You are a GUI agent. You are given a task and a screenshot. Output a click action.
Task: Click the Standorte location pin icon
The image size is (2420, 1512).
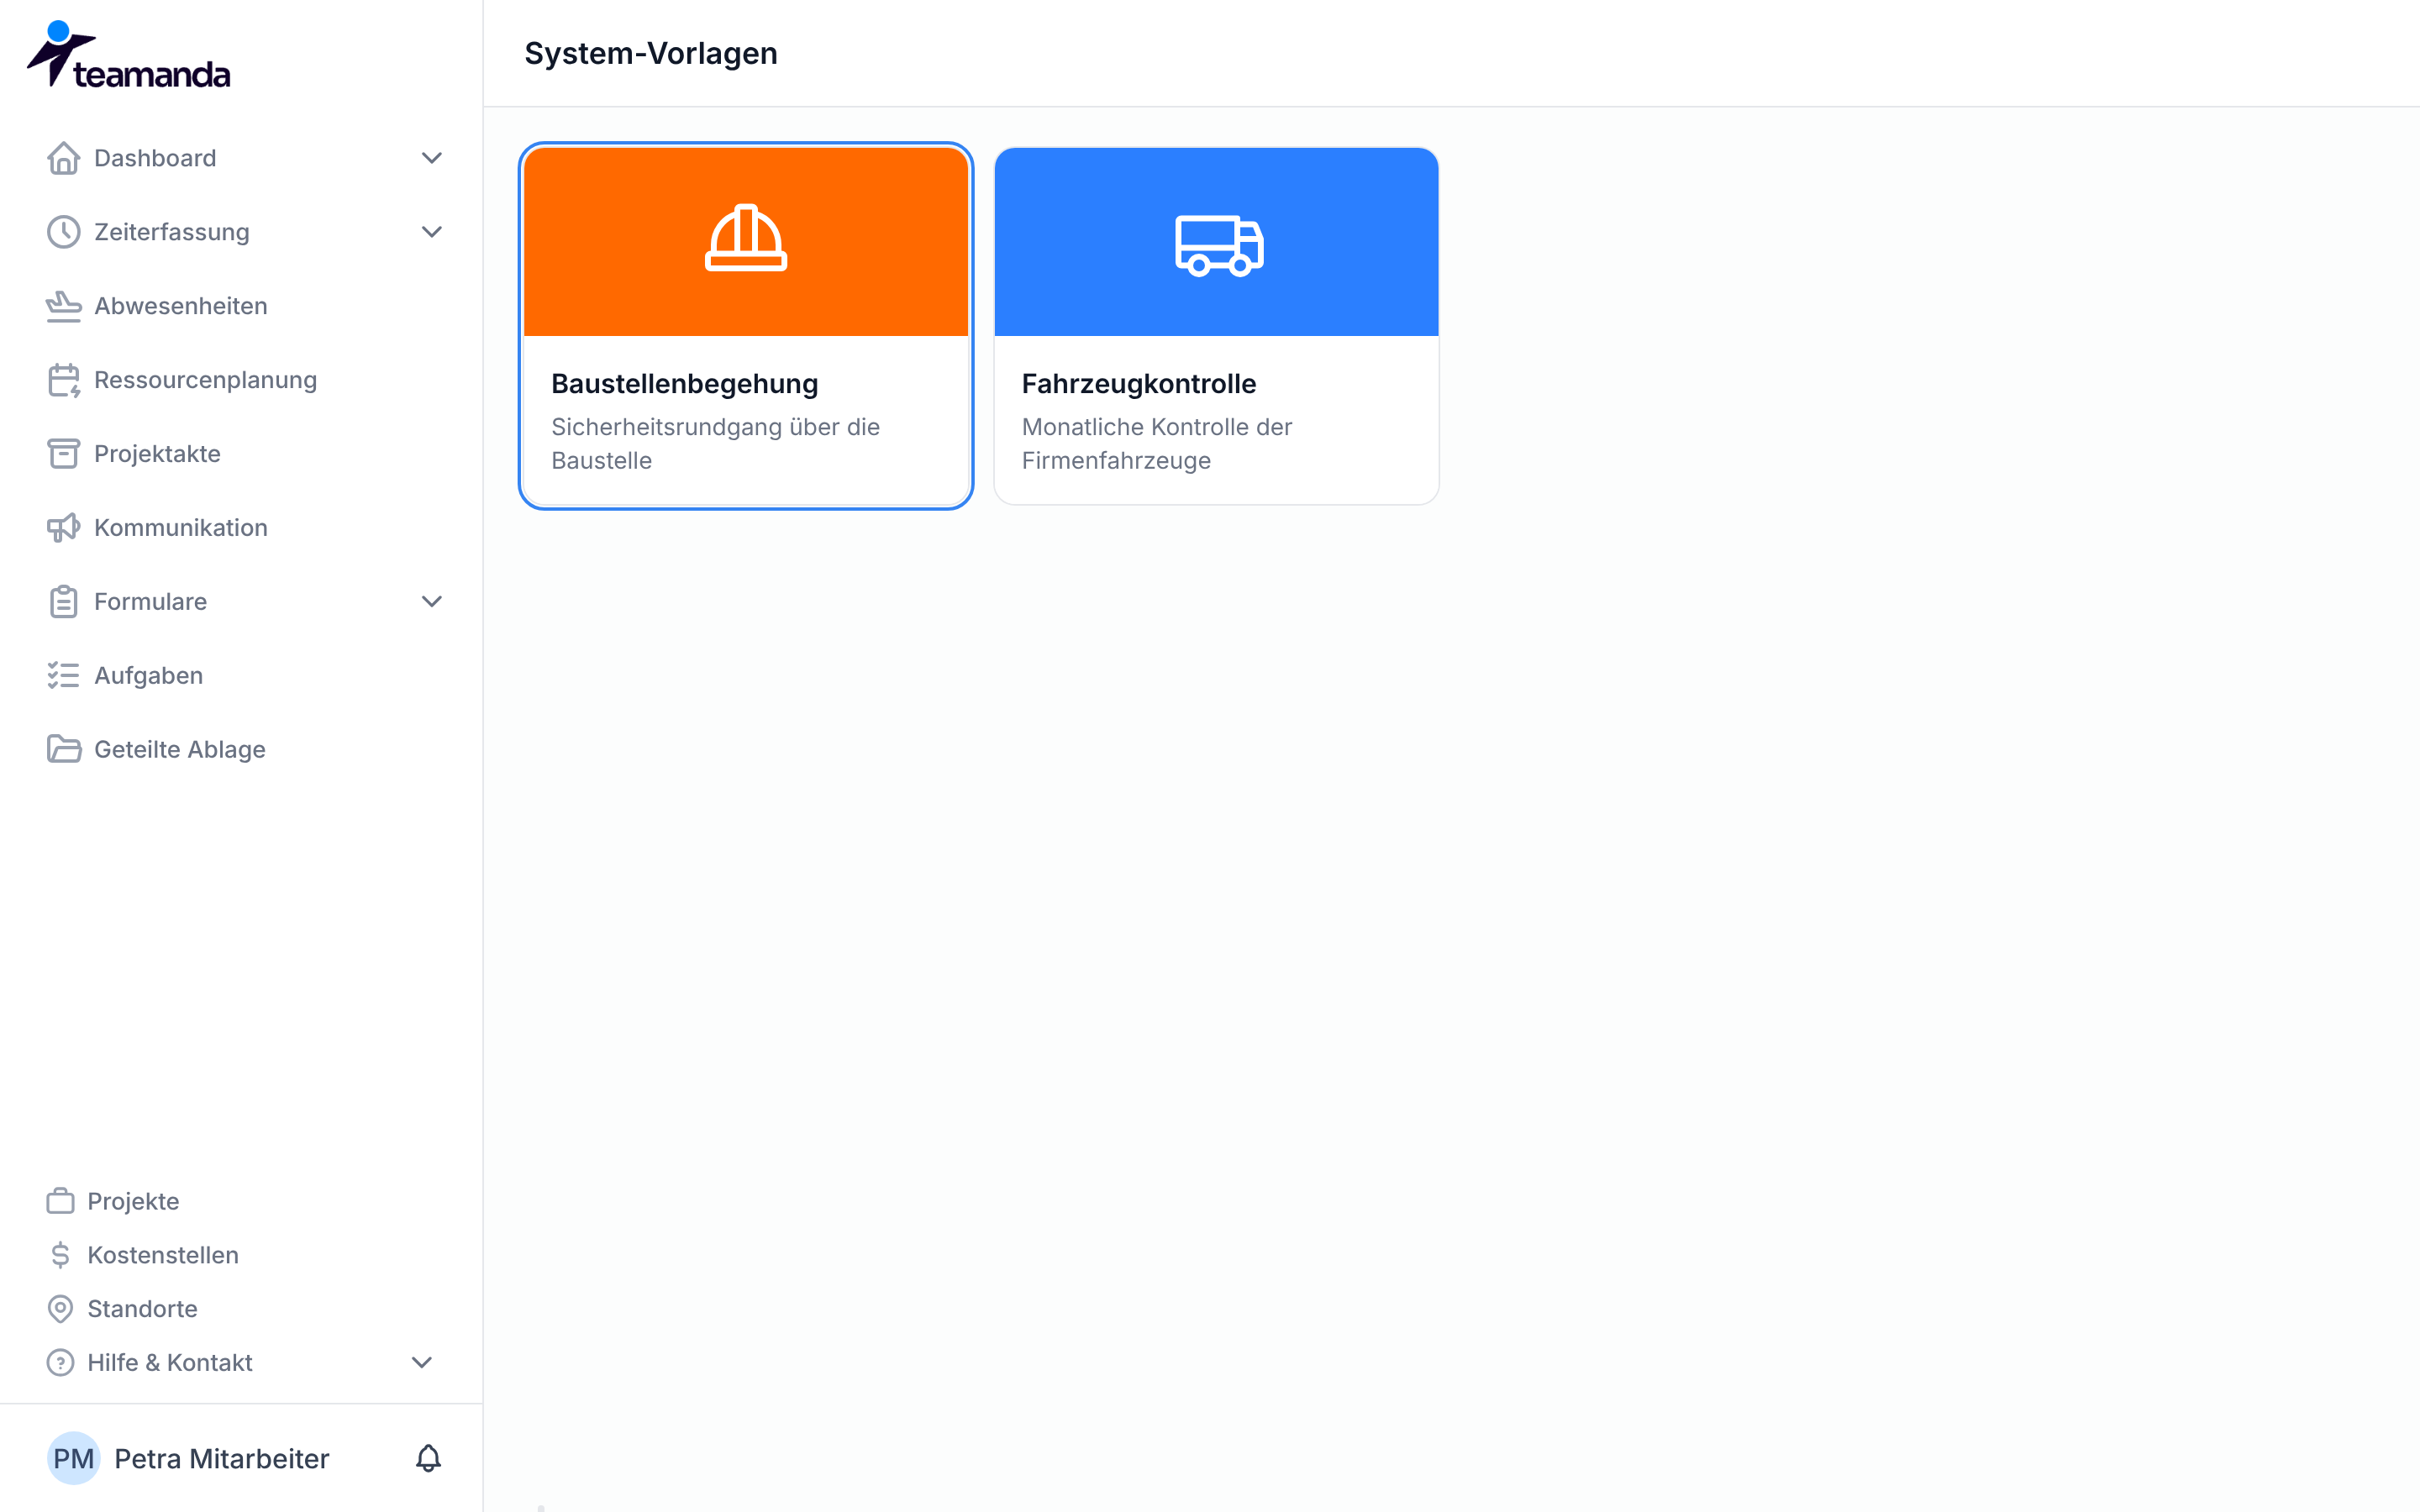pos(61,1309)
